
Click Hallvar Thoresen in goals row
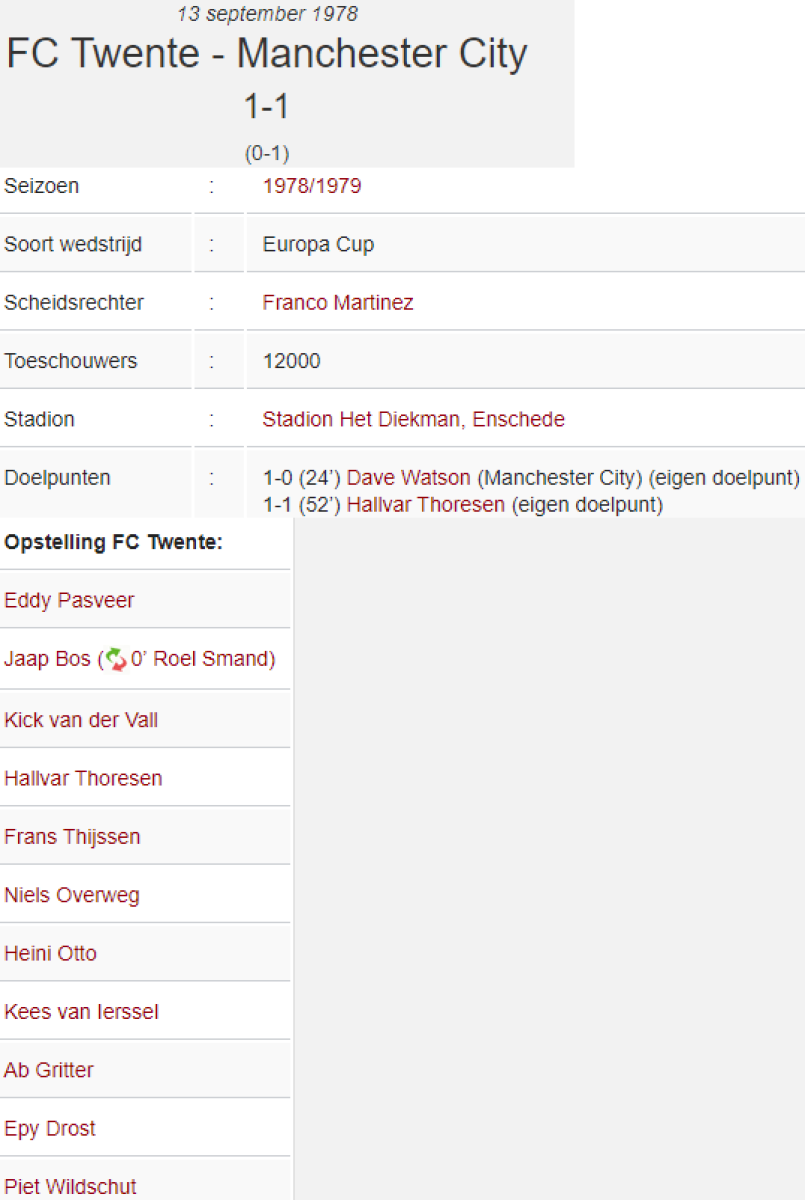click(x=425, y=505)
